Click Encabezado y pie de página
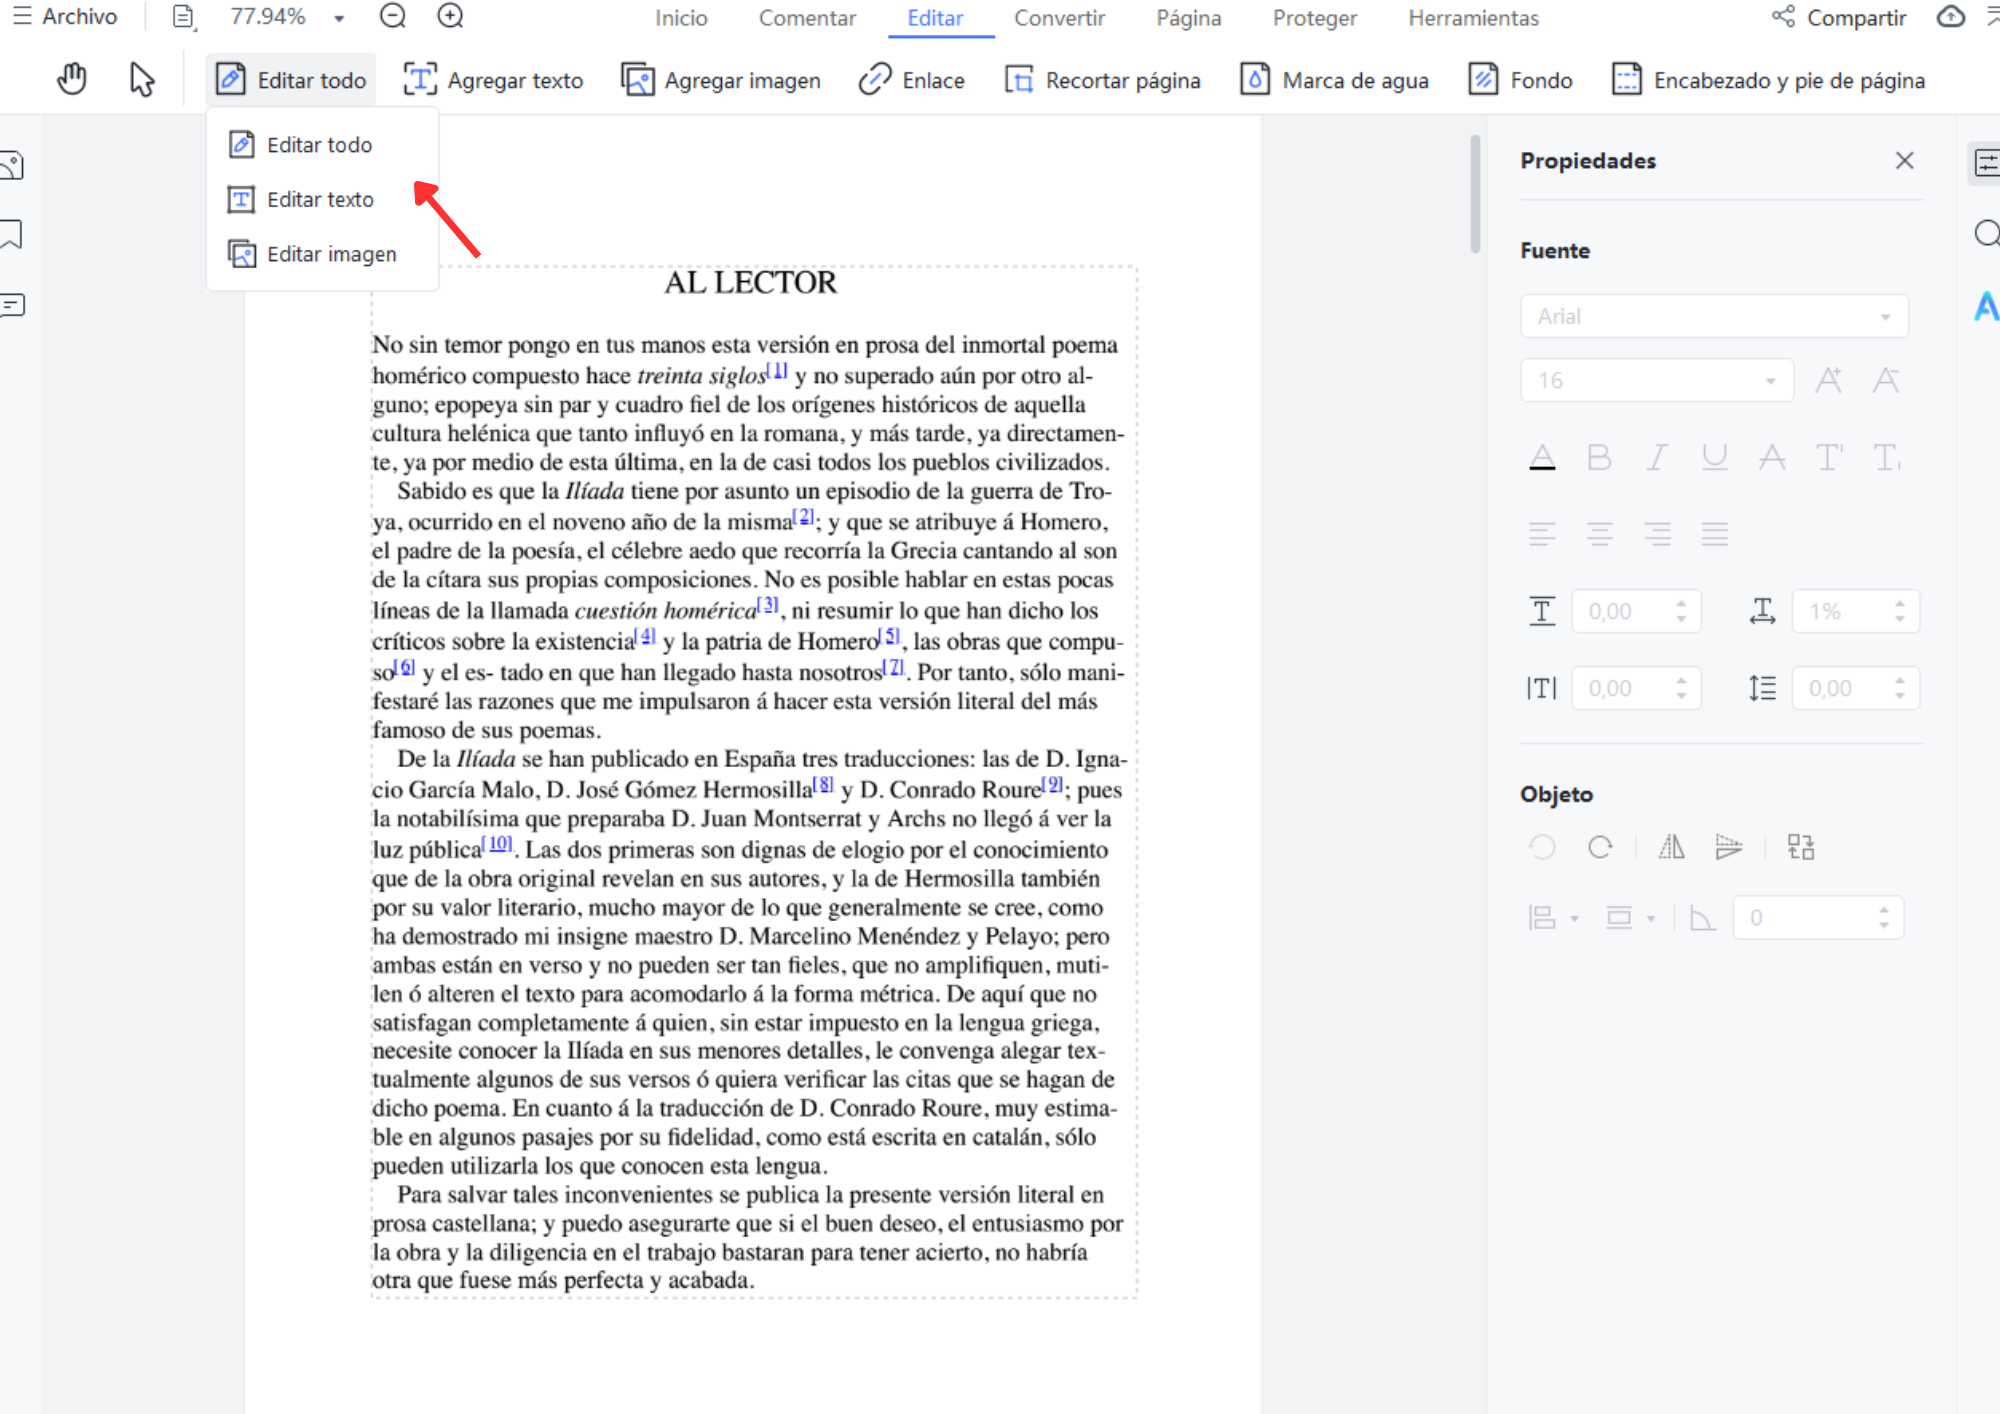This screenshot has width=2000, height=1414. tap(1768, 80)
